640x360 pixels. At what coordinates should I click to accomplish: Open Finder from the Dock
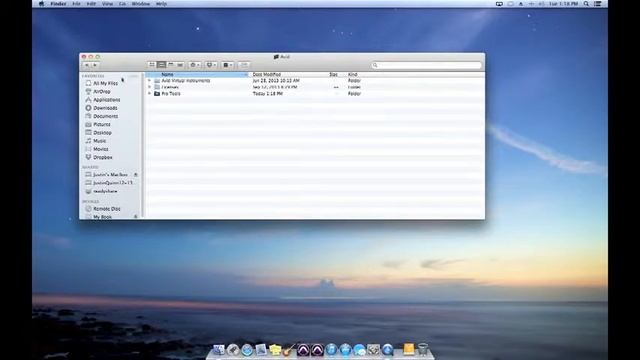(x=219, y=350)
